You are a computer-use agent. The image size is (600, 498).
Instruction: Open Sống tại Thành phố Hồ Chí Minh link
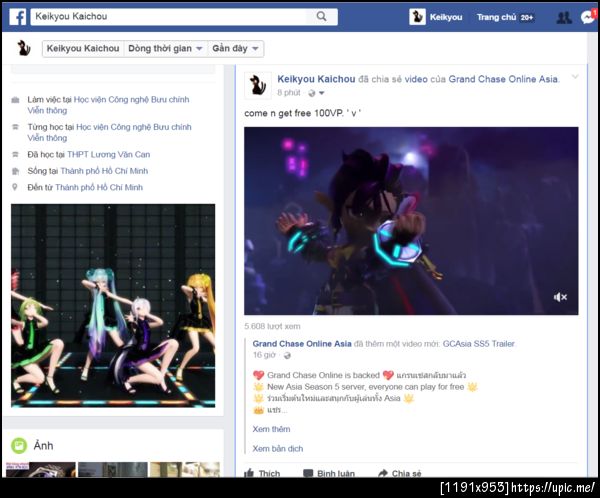point(104,171)
